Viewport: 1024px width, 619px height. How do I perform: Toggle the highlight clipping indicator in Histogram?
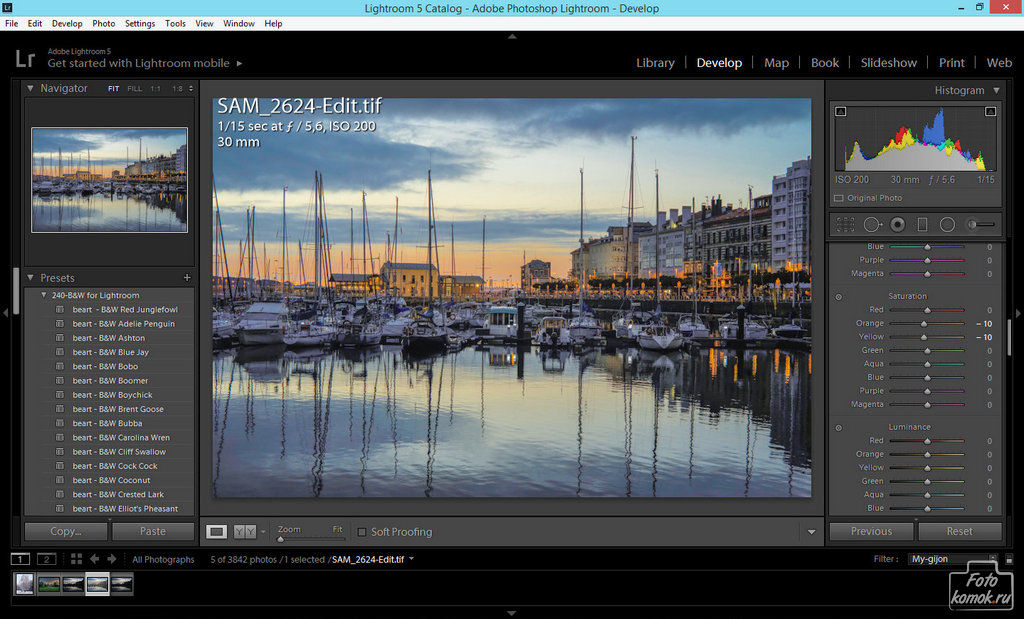pyautogui.click(x=990, y=112)
